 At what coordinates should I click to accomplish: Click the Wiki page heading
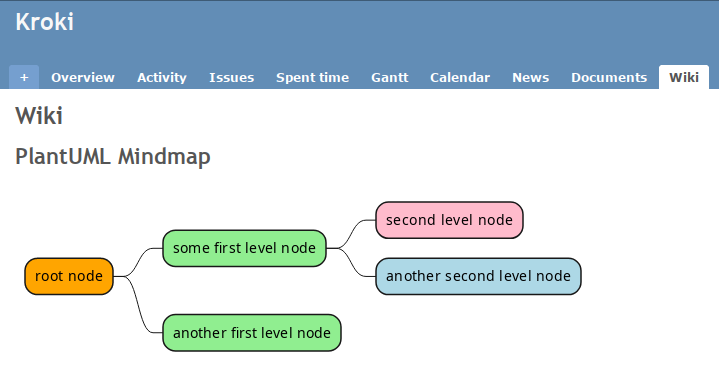coord(39,116)
